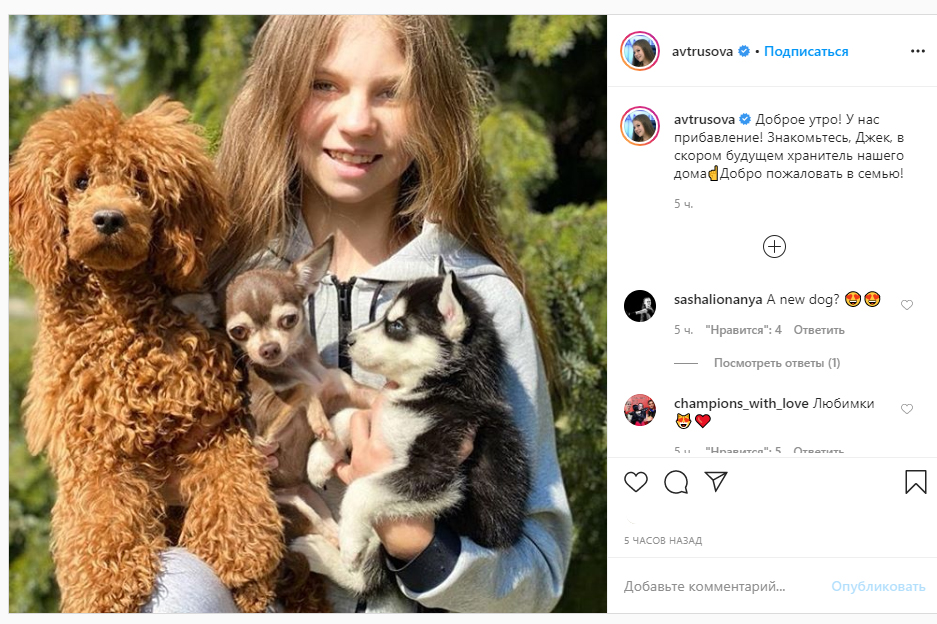
Task: Open the dog photo of the post
Action: (x=308, y=314)
